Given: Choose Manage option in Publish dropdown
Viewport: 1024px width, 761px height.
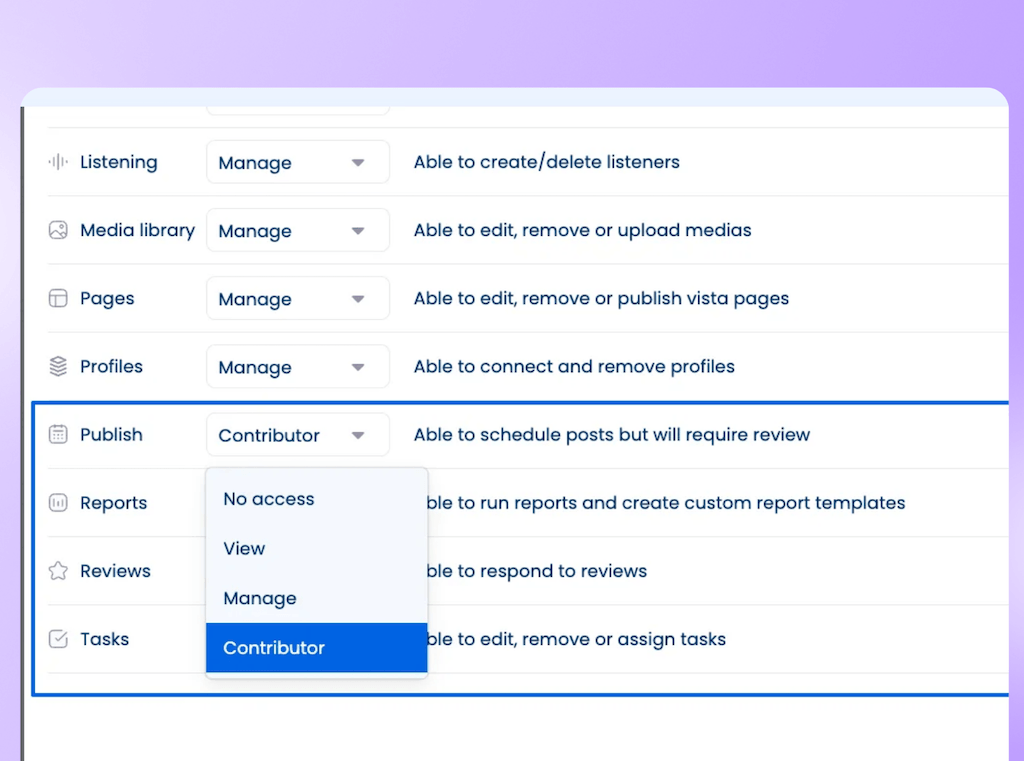Looking at the screenshot, I should (317, 598).
